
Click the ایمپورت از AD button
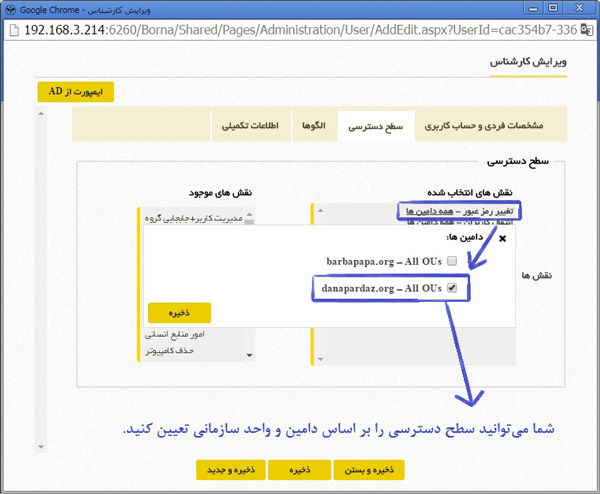point(76,91)
